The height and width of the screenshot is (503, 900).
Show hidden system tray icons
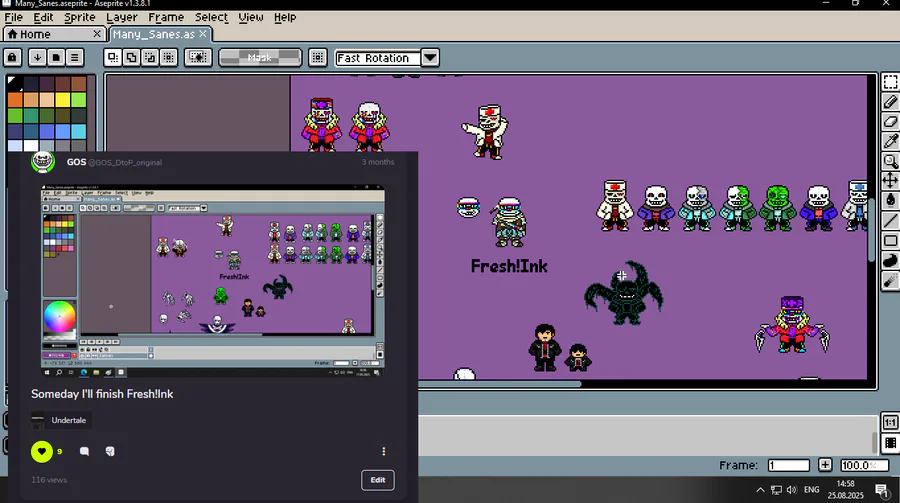click(760, 490)
